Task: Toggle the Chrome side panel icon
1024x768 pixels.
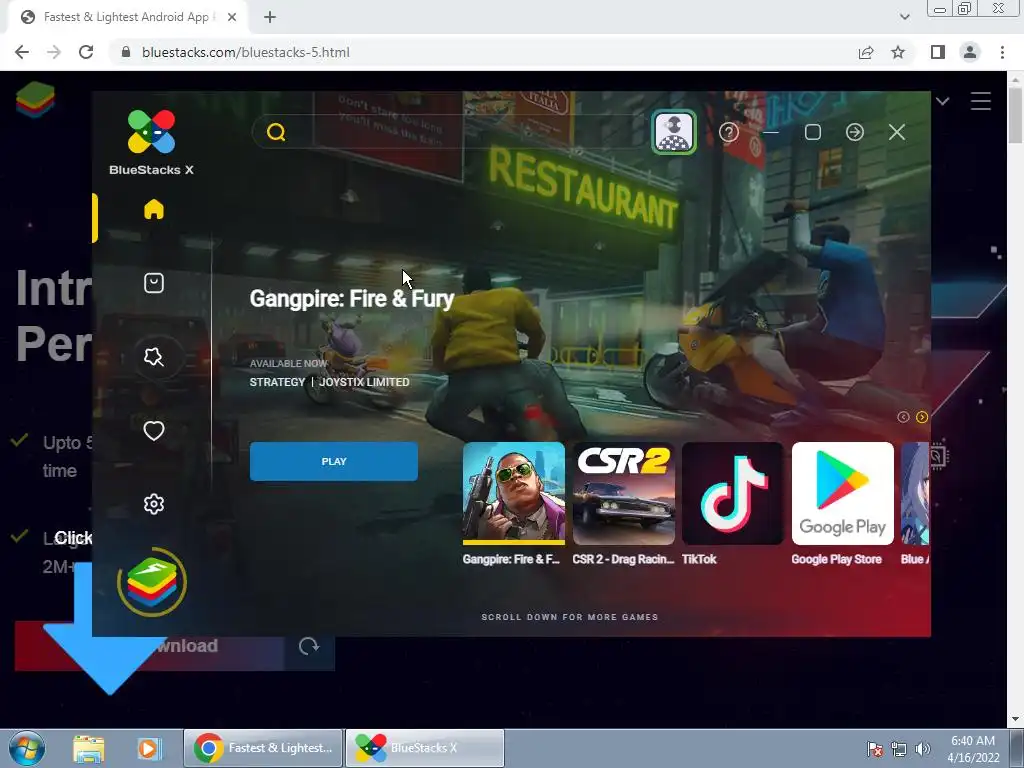Action: (938, 52)
